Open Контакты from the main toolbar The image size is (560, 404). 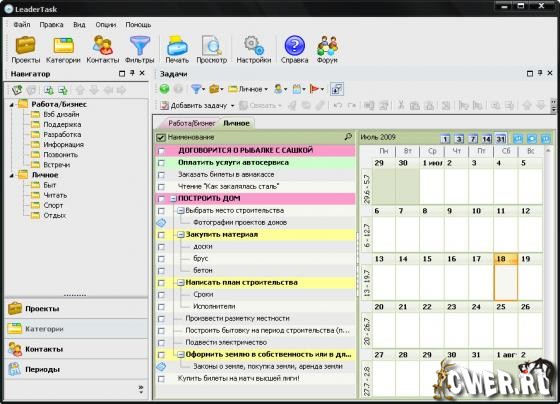pyautogui.click(x=102, y=50)
